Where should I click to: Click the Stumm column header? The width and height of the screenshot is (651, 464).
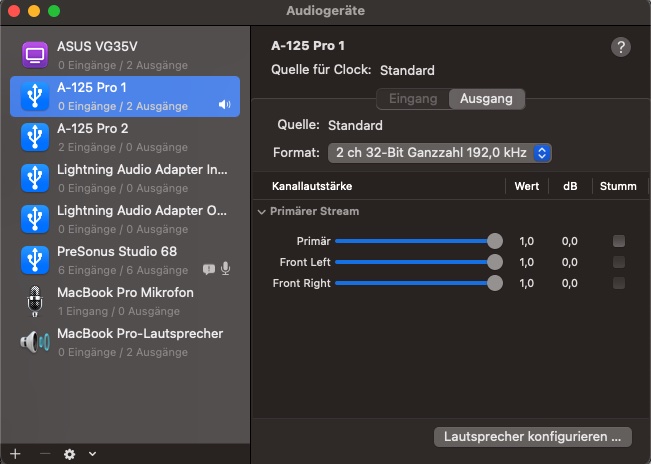click(618, 186)
